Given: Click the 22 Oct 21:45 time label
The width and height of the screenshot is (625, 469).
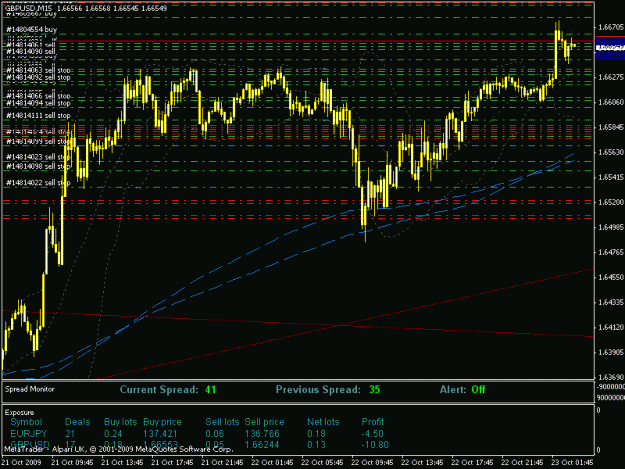Looking at the screenshot, I should (x=522, y=463).
